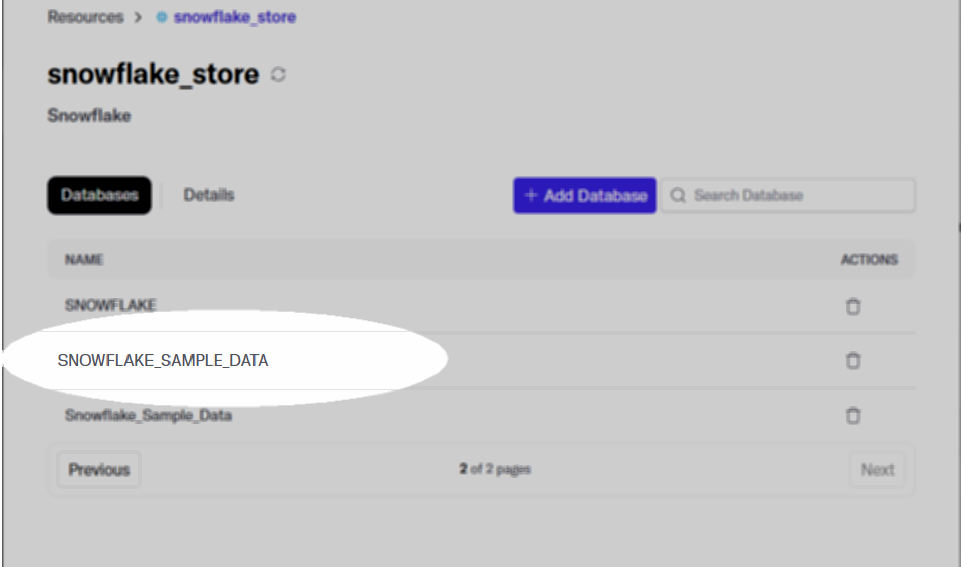Click the refresh icon beside snowflake_store title
Screen dimensions: 961x567
[278, 75]
